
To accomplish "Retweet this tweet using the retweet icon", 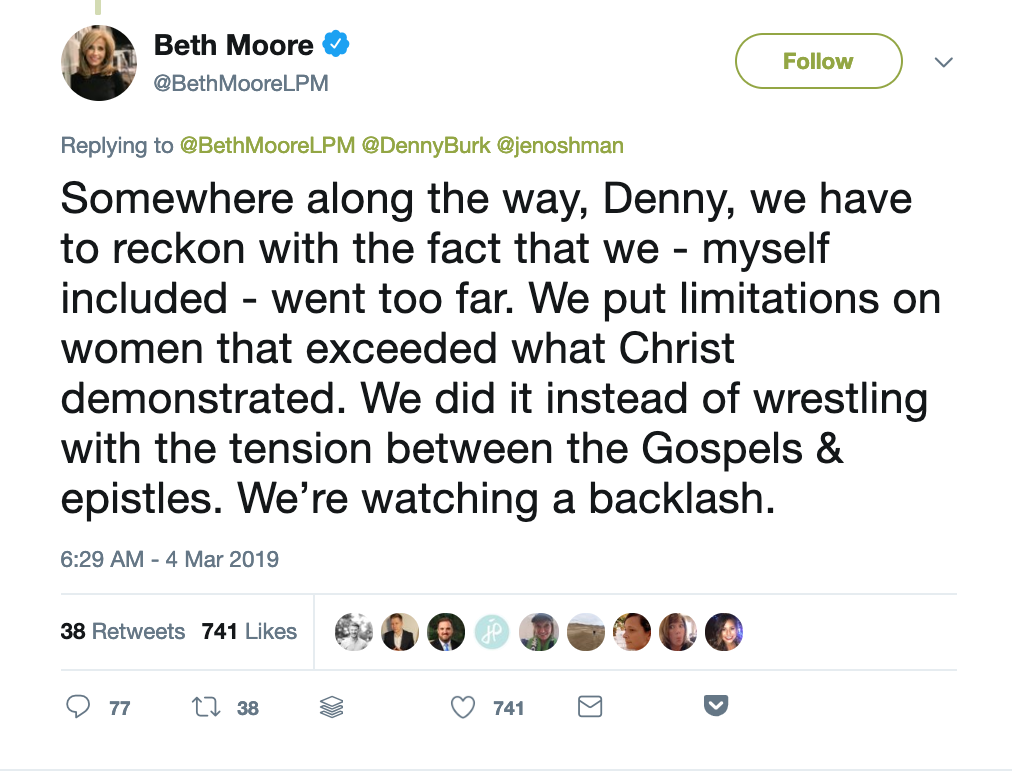I will pyautogui.click(x=205, y=707).
